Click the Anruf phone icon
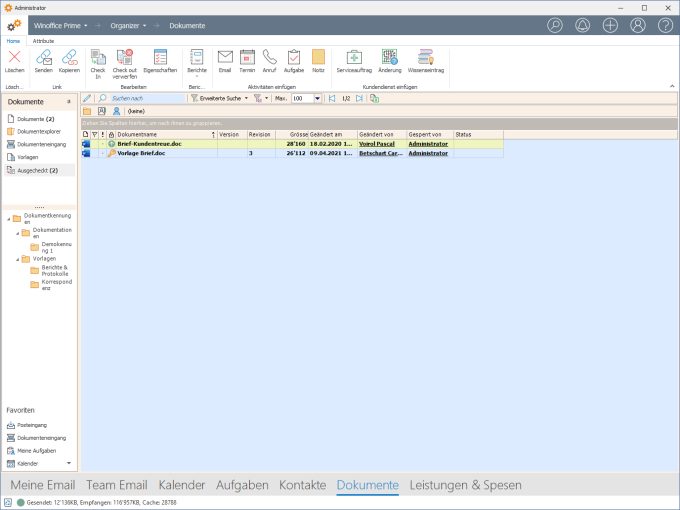680x510 pixels. [270, 58]
